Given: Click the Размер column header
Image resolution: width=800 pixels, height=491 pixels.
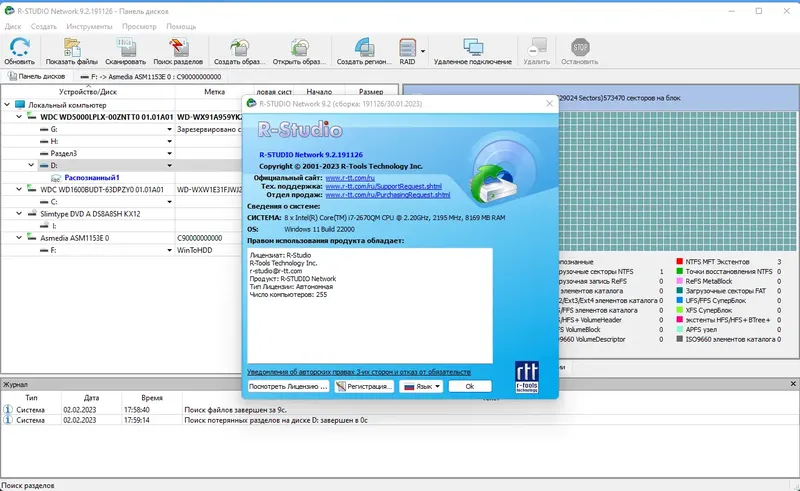Looking at the screenshot, I should (x=371, y=92).
